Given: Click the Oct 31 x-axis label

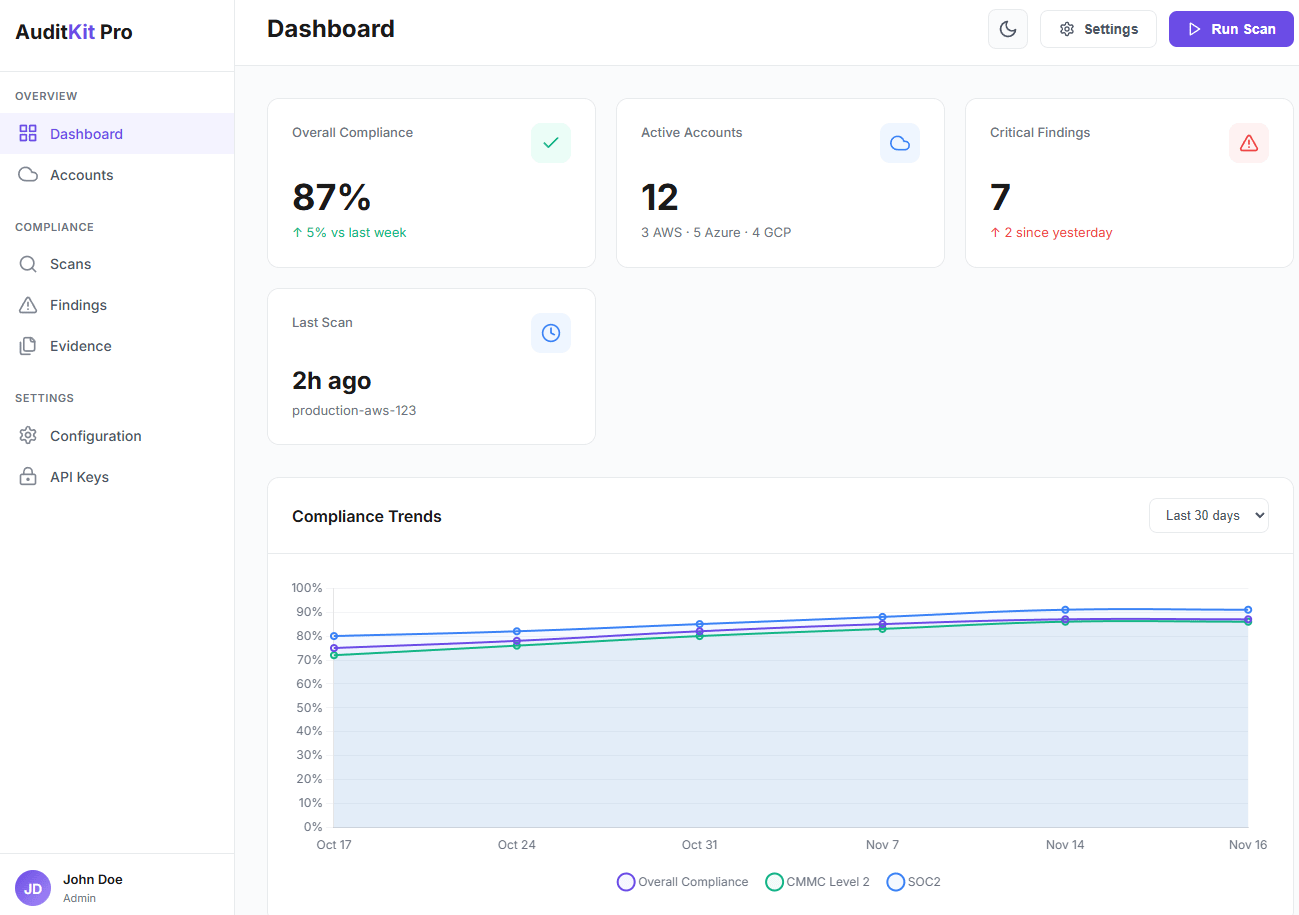Looking at the screenshot, I should tap(699, 845).
